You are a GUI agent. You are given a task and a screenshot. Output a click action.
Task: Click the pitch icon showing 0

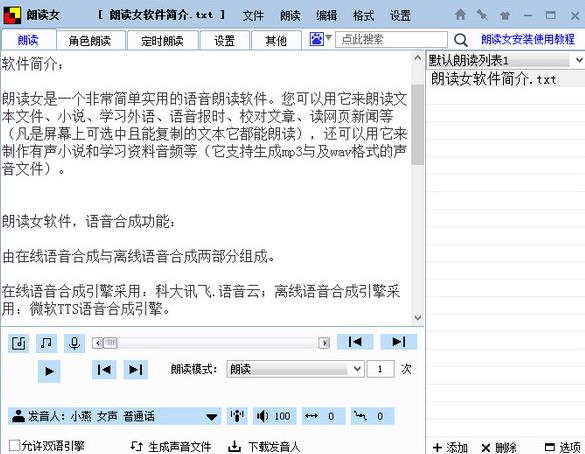point(360,416)
